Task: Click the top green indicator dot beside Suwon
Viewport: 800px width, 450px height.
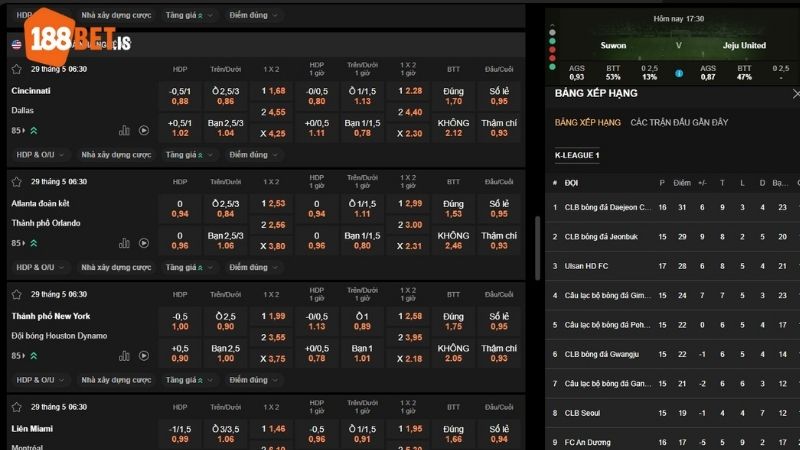Action: (x=552, y=41)
